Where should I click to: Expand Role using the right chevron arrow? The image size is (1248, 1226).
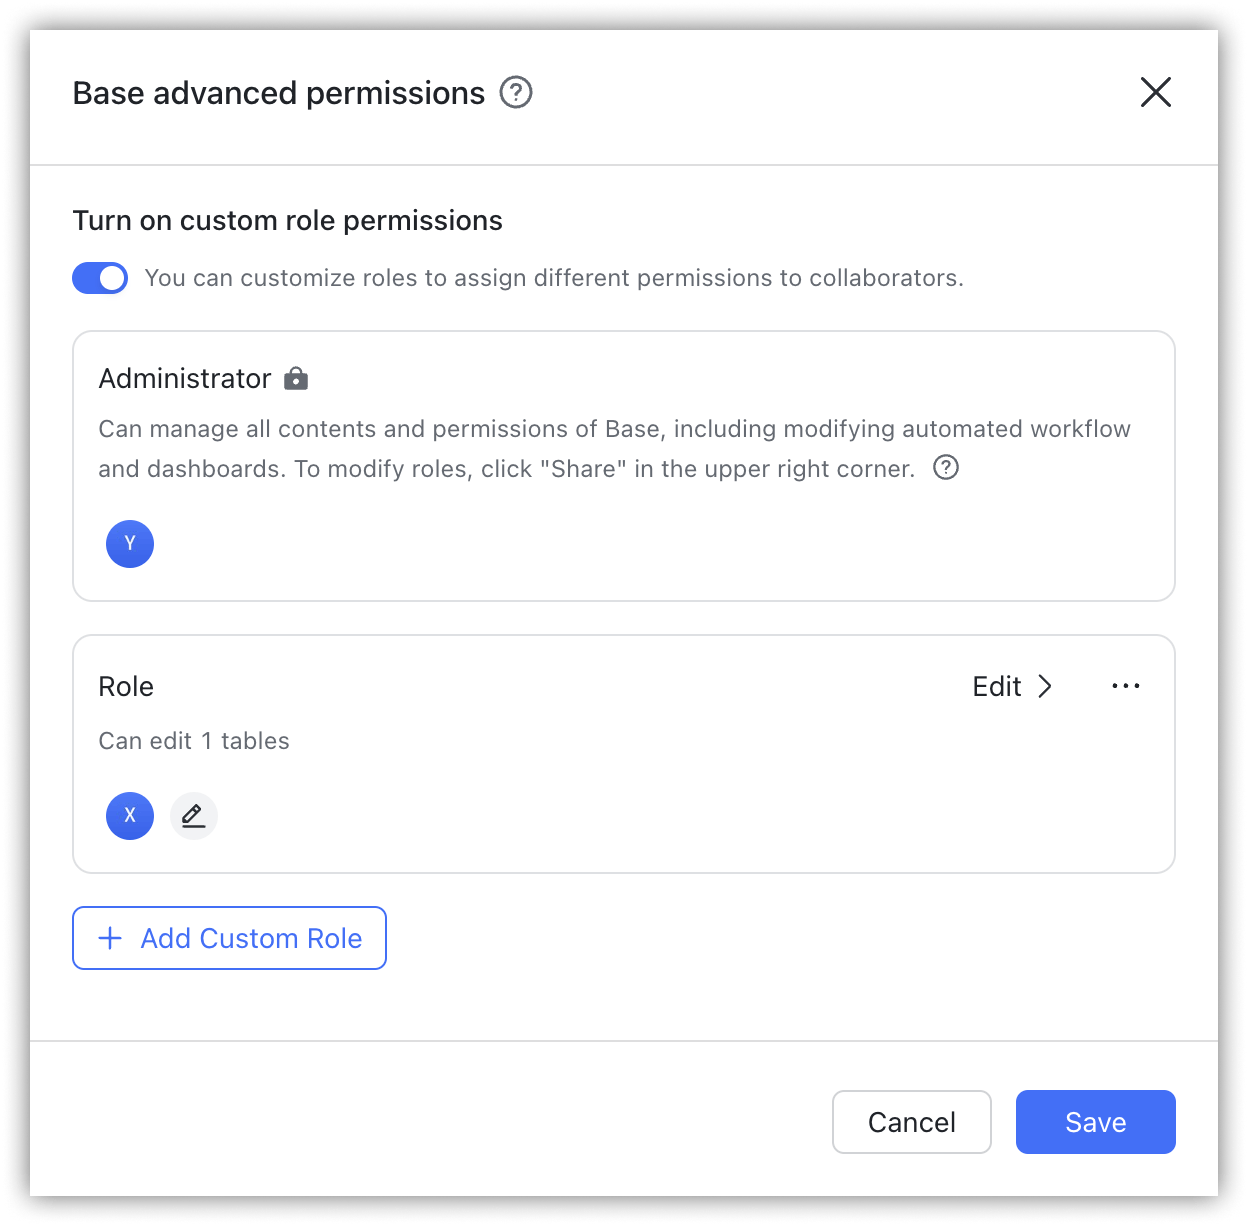[1045, 686]
